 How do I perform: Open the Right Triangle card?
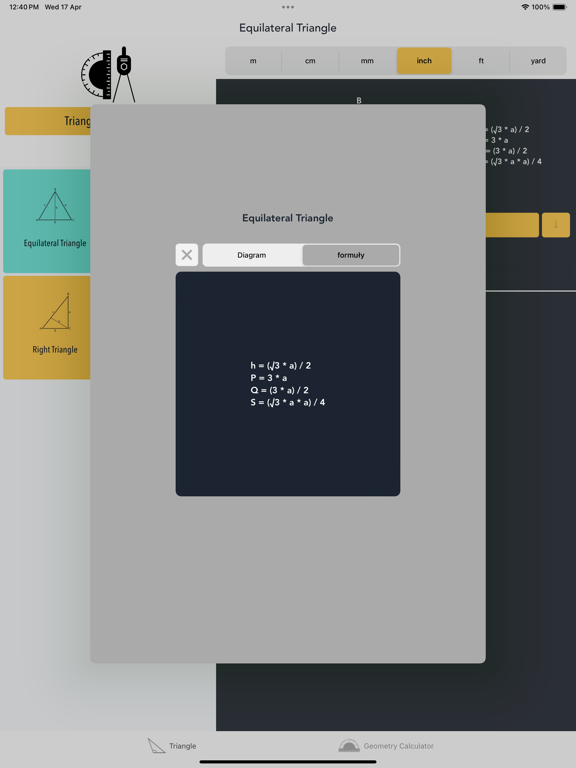pos(47,328)
